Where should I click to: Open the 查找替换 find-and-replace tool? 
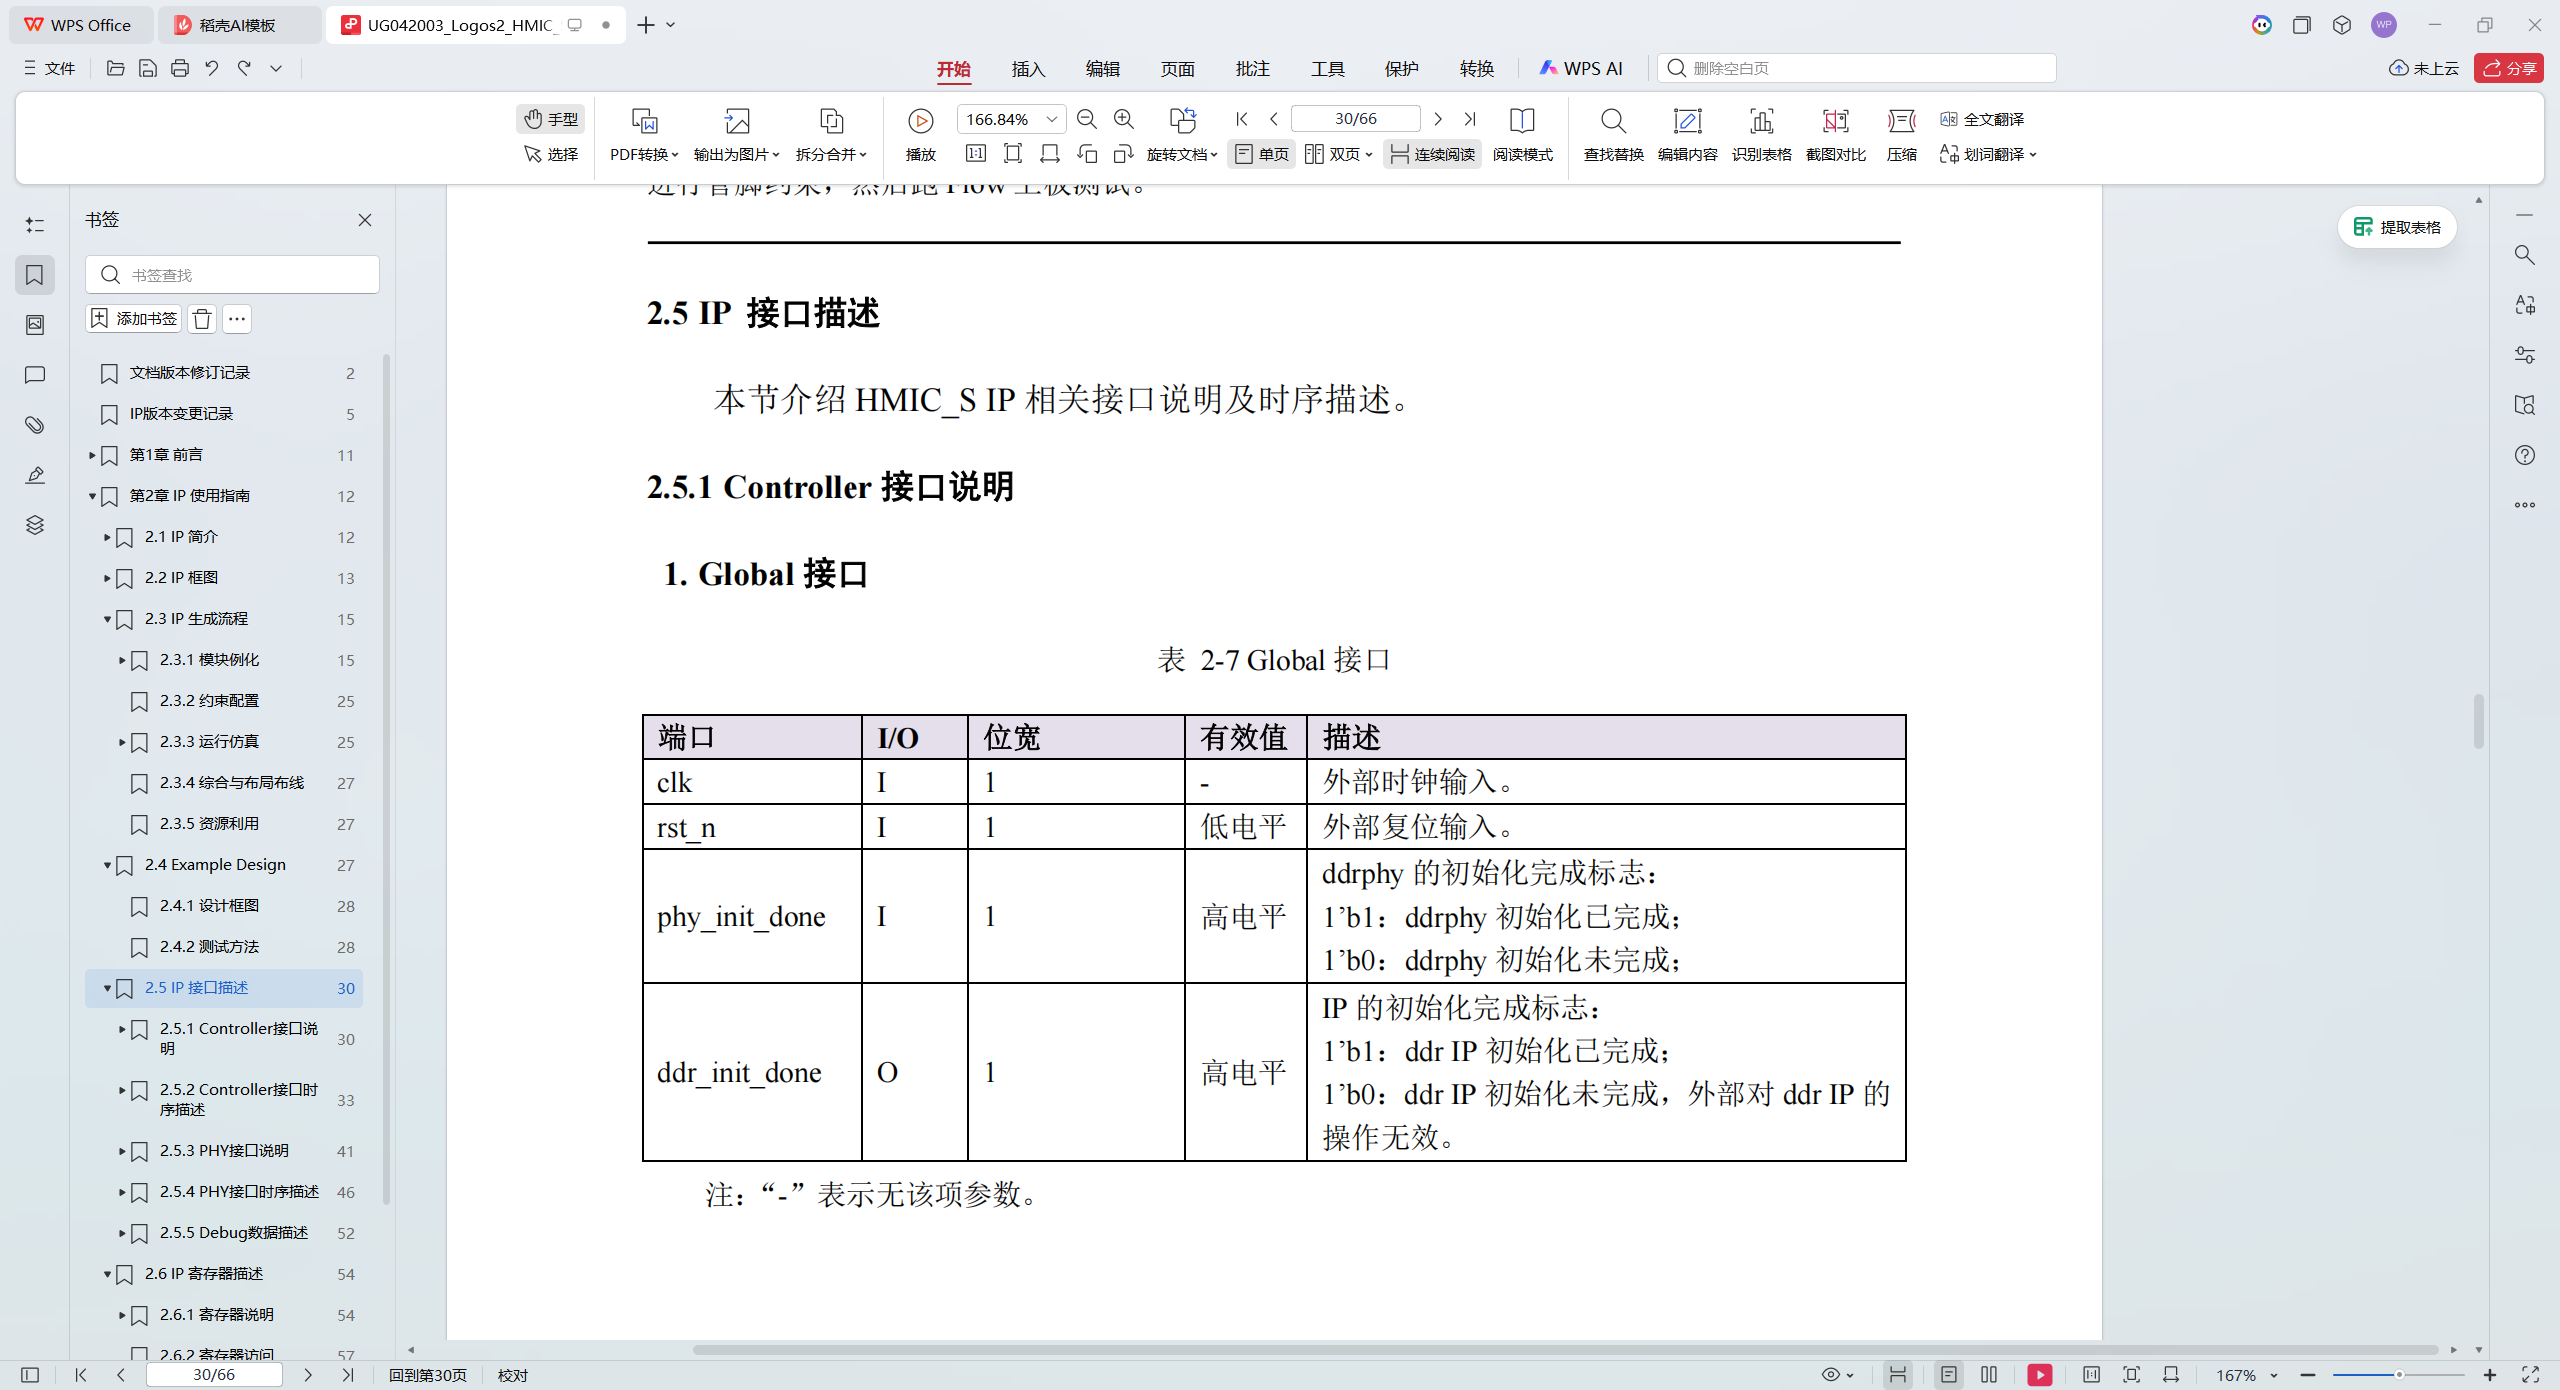(x=1612, y=135)
